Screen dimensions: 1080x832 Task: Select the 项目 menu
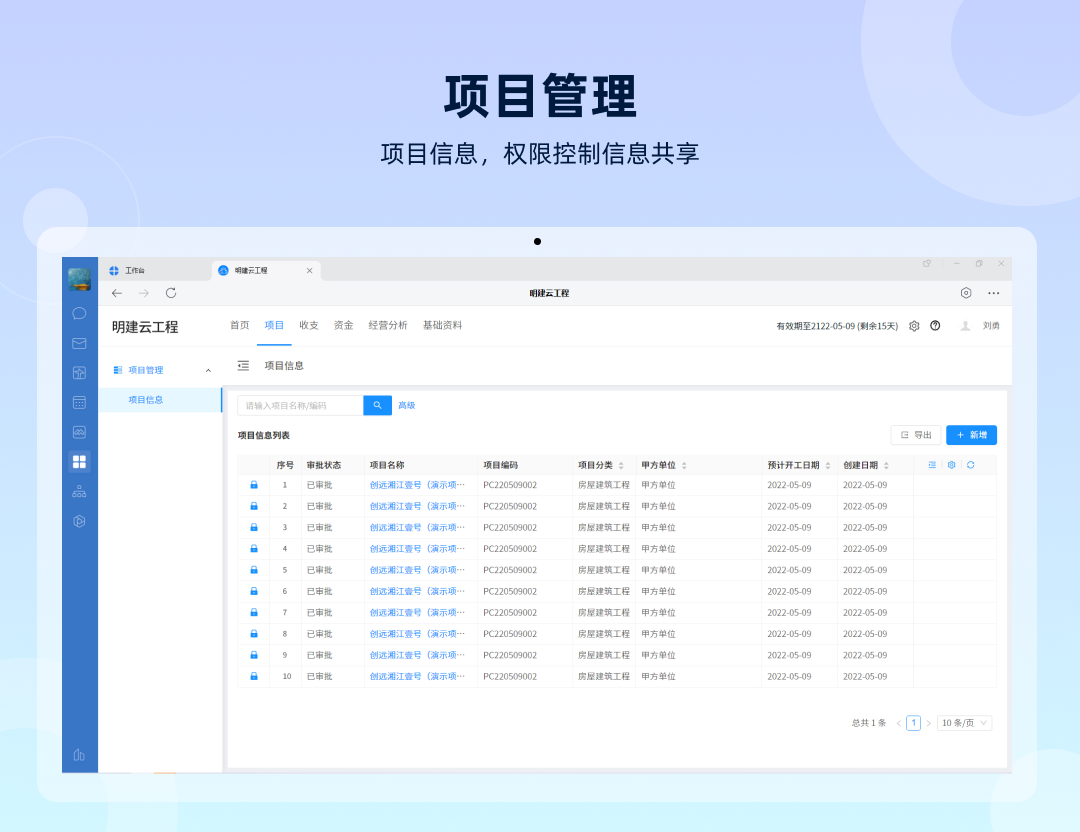(x=274, y=325)
